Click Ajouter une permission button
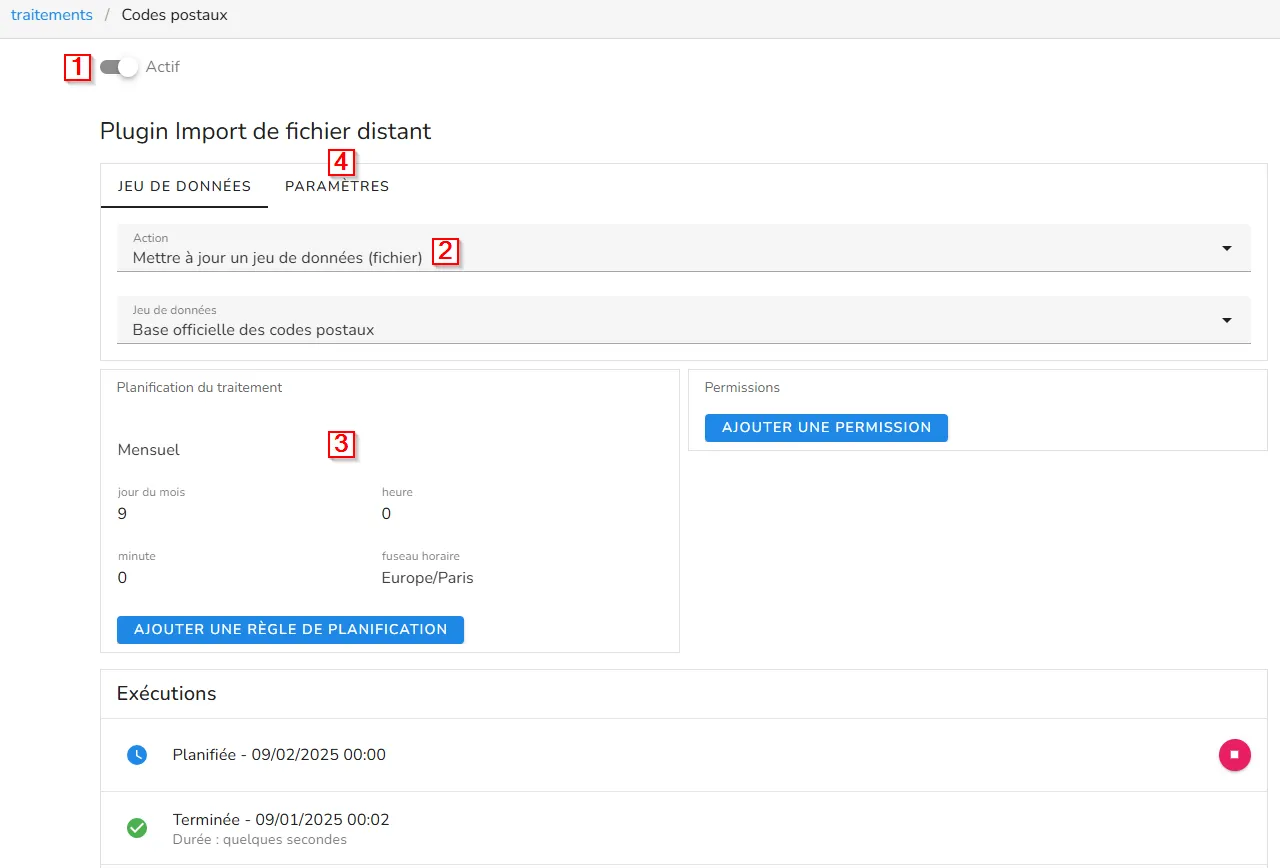This screenshot has height=868, width=1280. click(826, 427)
